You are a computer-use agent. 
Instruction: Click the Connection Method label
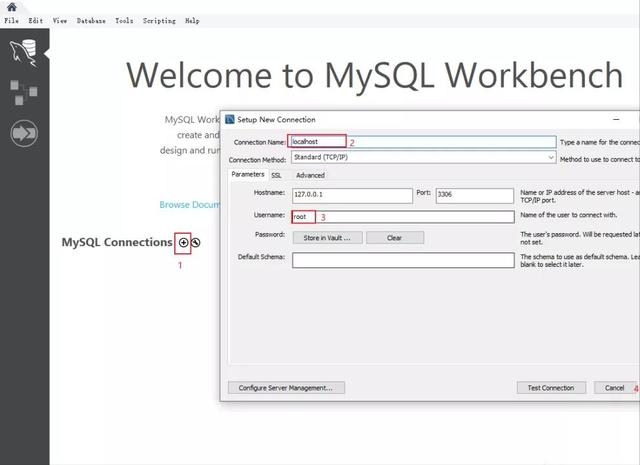pos(257,160)
